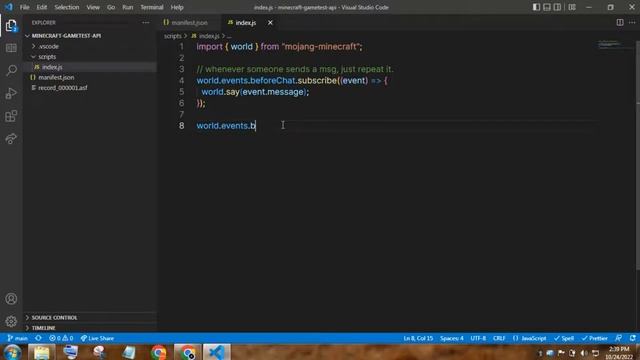Open the first Google Chrome taskbar icon
Screen dimensions: 640x360
[158, 352]
